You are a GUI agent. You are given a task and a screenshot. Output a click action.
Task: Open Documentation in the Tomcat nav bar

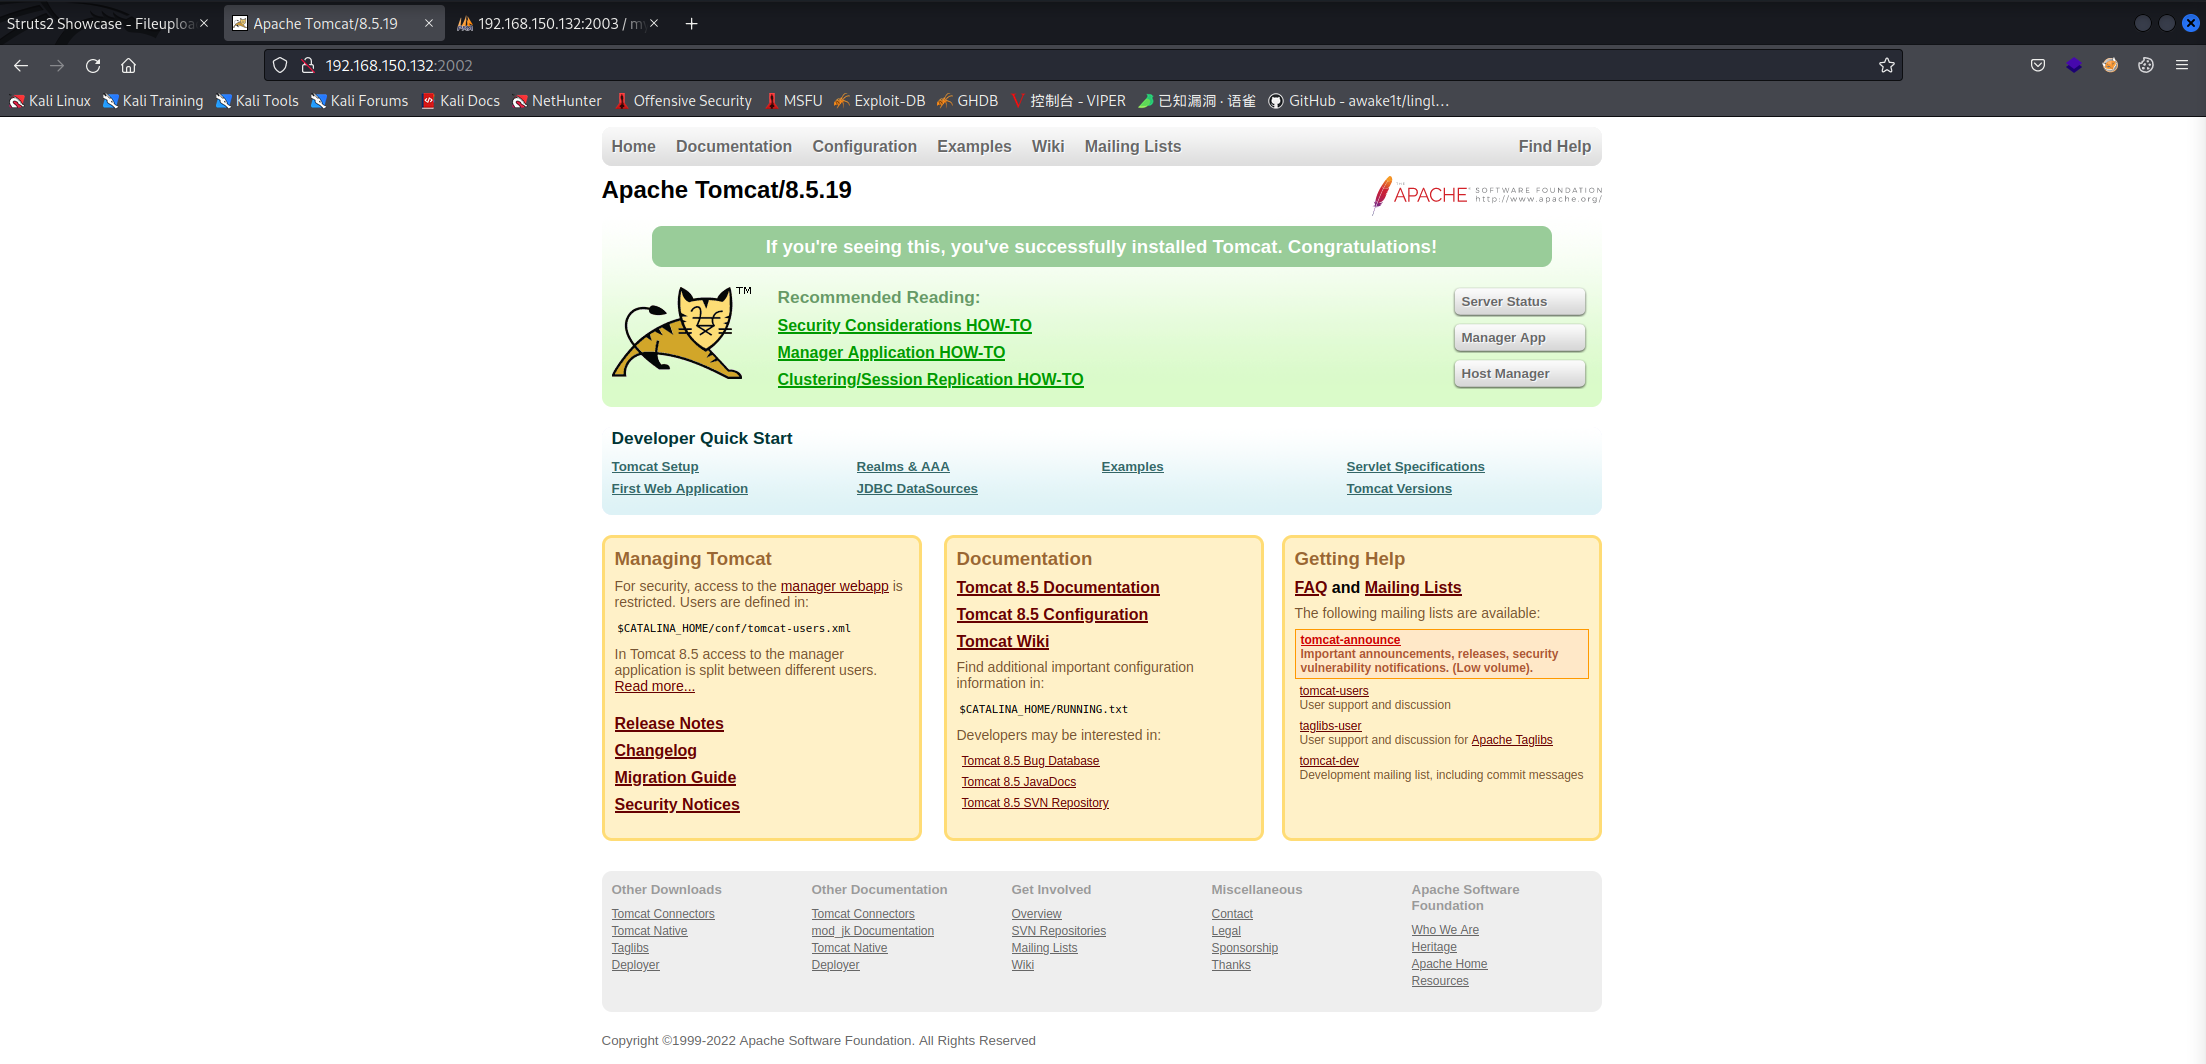[x=734, y=146]
